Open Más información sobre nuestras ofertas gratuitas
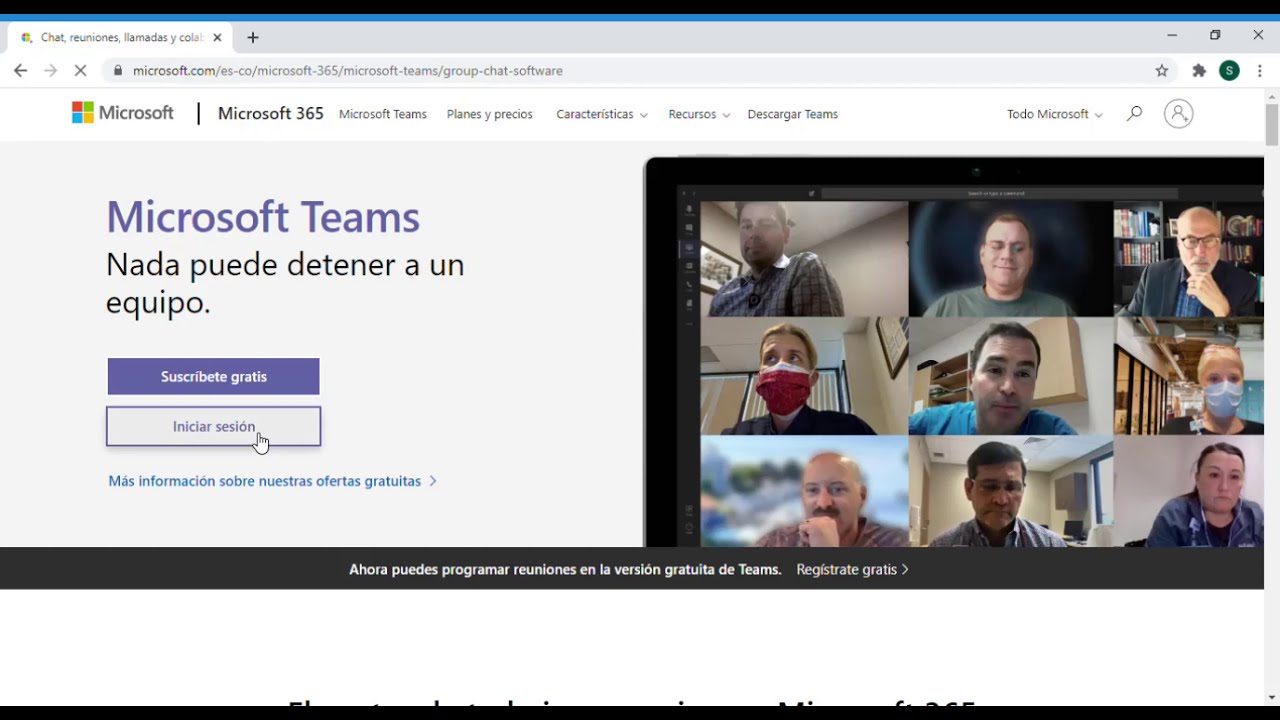Image resolution: width=1280 pixels, height=720 pixels. click(x=272, y=481)
